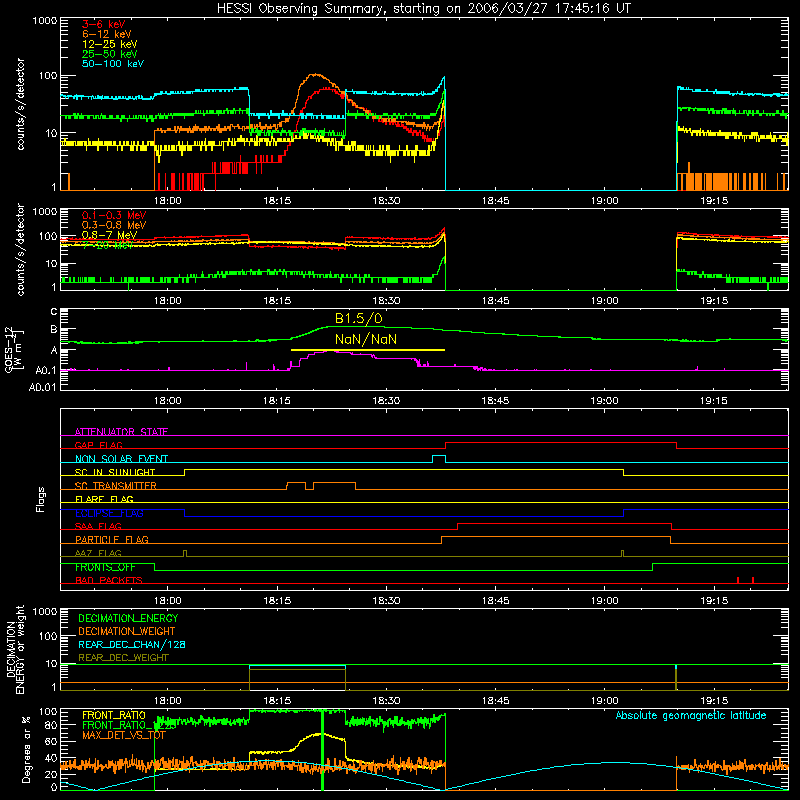Click the ATTENUATOR_STATE flag label
The image size is (800, 800).
121,432
